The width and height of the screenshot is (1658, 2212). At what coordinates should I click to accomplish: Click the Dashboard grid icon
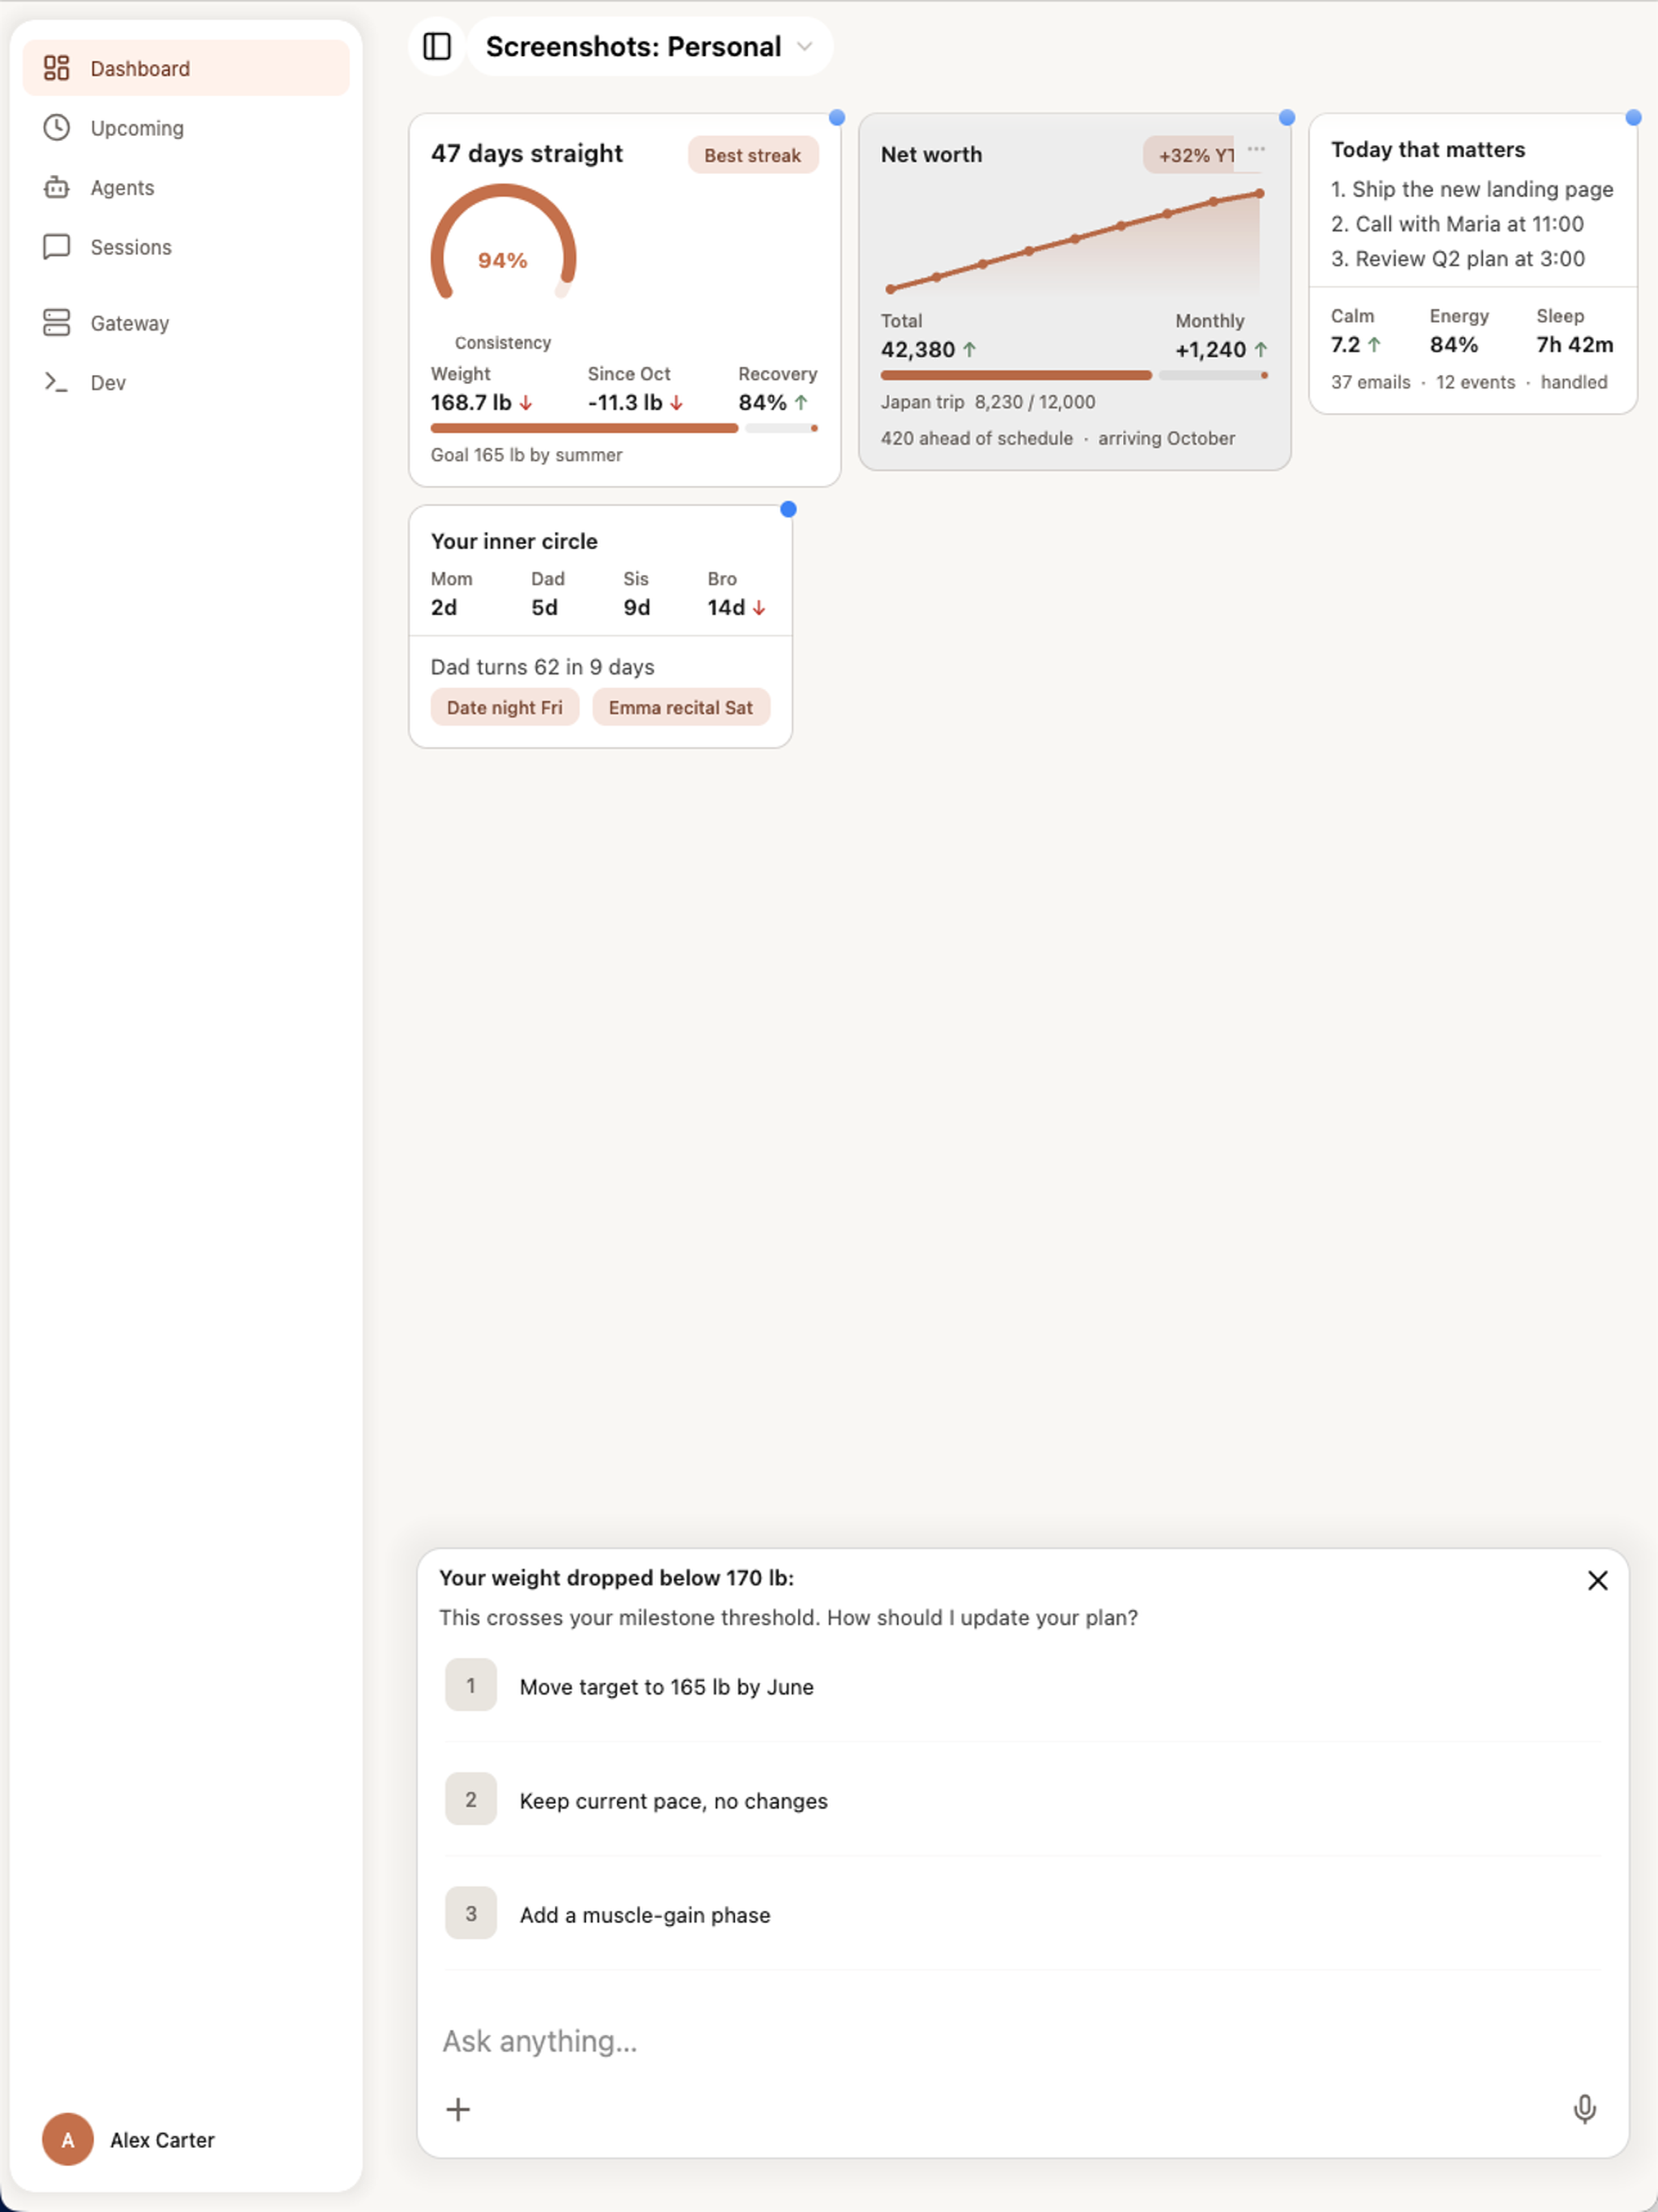click(57, 68)
